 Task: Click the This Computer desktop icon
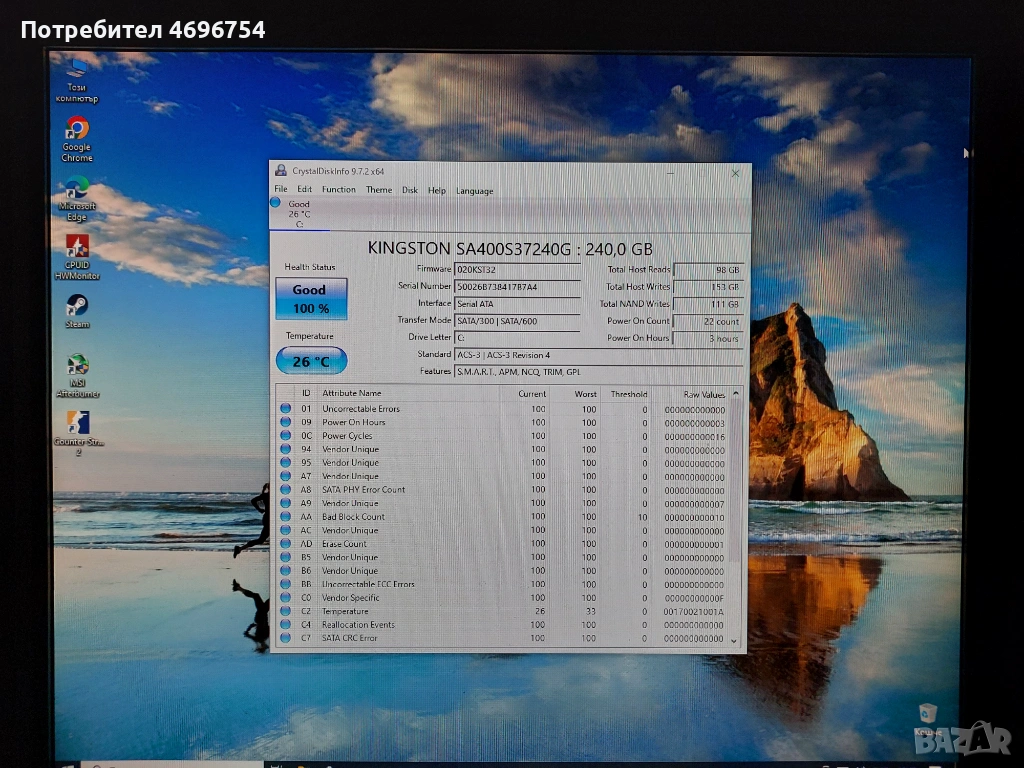point(77,70)
